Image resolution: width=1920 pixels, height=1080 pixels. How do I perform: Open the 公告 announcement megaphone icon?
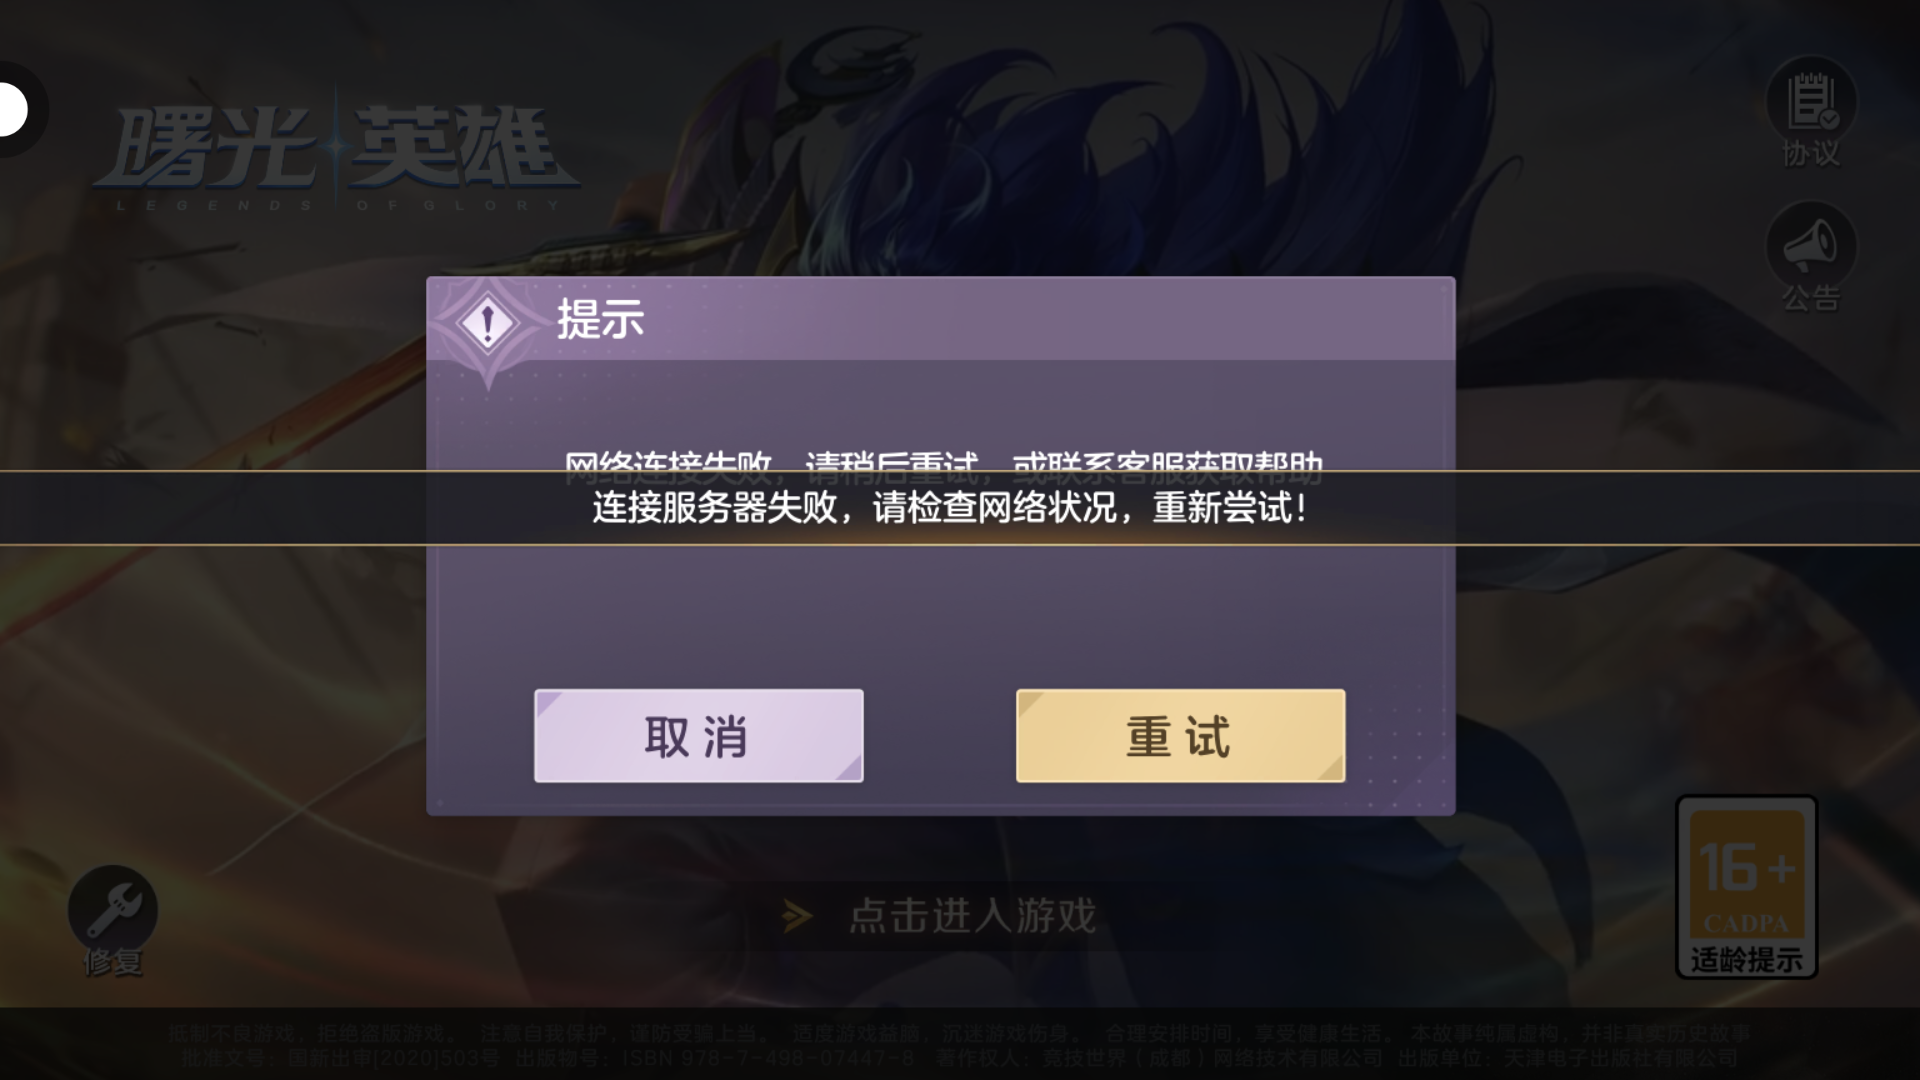tap(1811, 246)
